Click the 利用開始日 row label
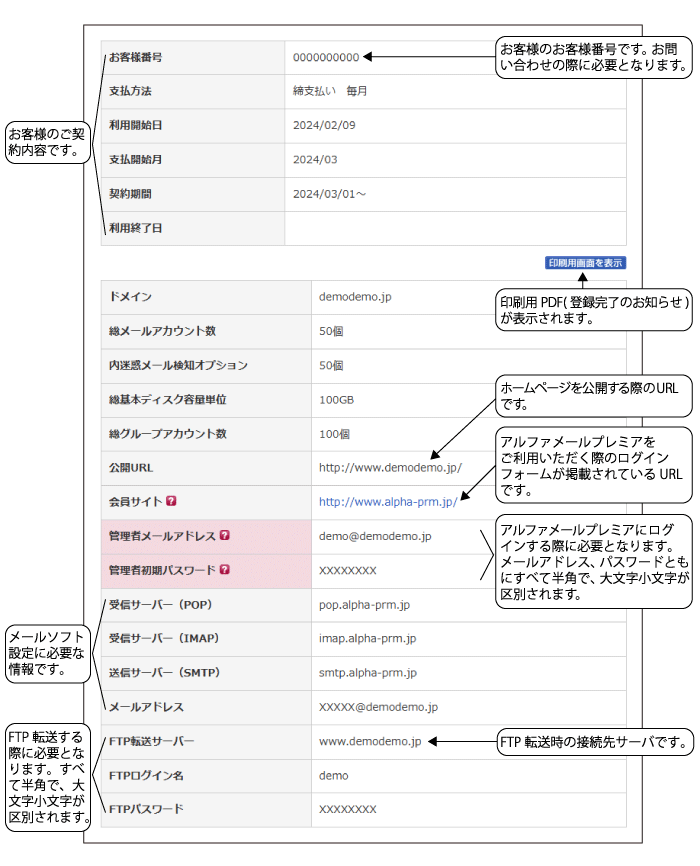Screen dimensions: 700x866 pyautogui.click(x=135, y=125)
